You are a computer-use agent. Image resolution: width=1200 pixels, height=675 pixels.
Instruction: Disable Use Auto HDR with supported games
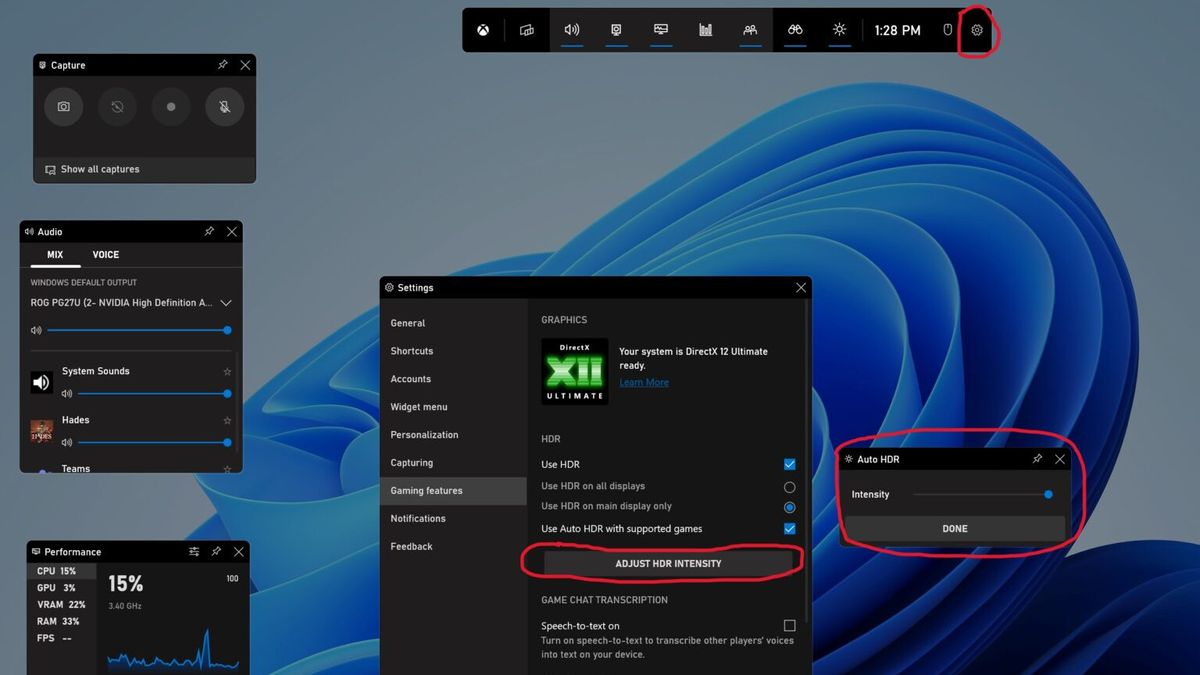tap(789, 528)
